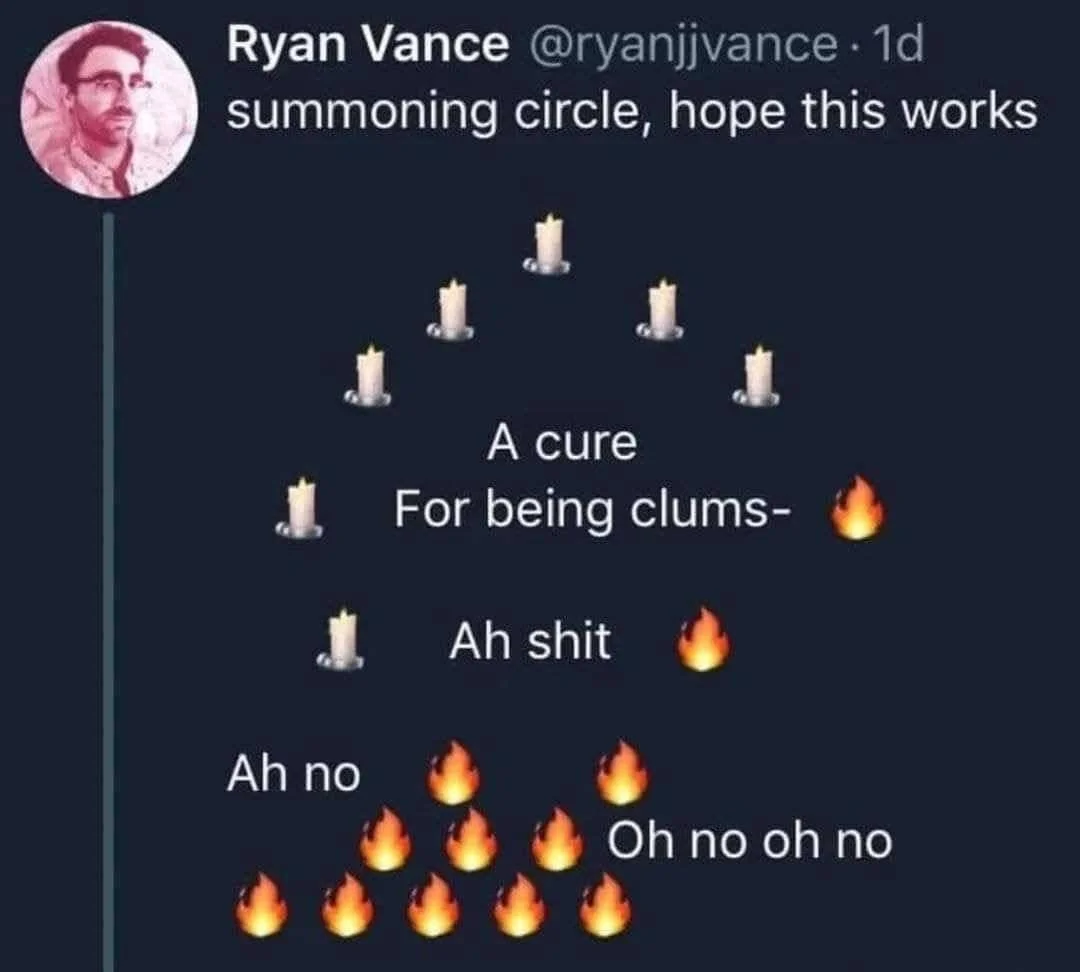Viewport: 1080px width, 972px height.
Task: Click the "Oh no oh no" text
Action: click(x=749, y=840)
